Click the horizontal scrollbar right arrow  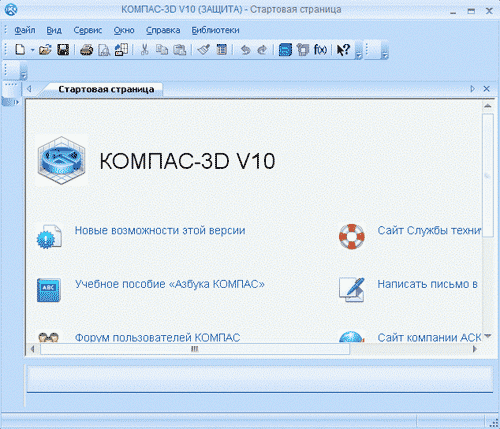tap(475, 349)
